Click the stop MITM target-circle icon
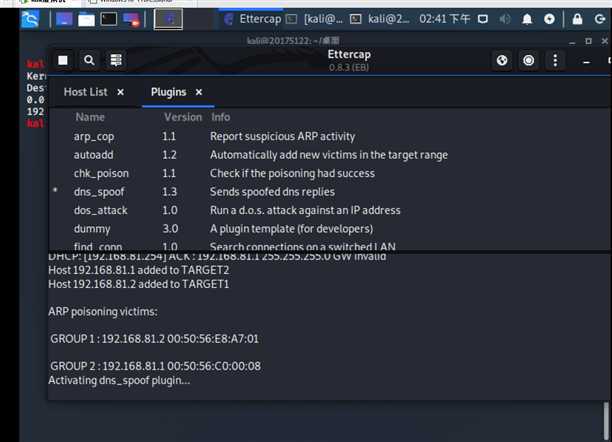612x442 pixels. pos(528,60)
